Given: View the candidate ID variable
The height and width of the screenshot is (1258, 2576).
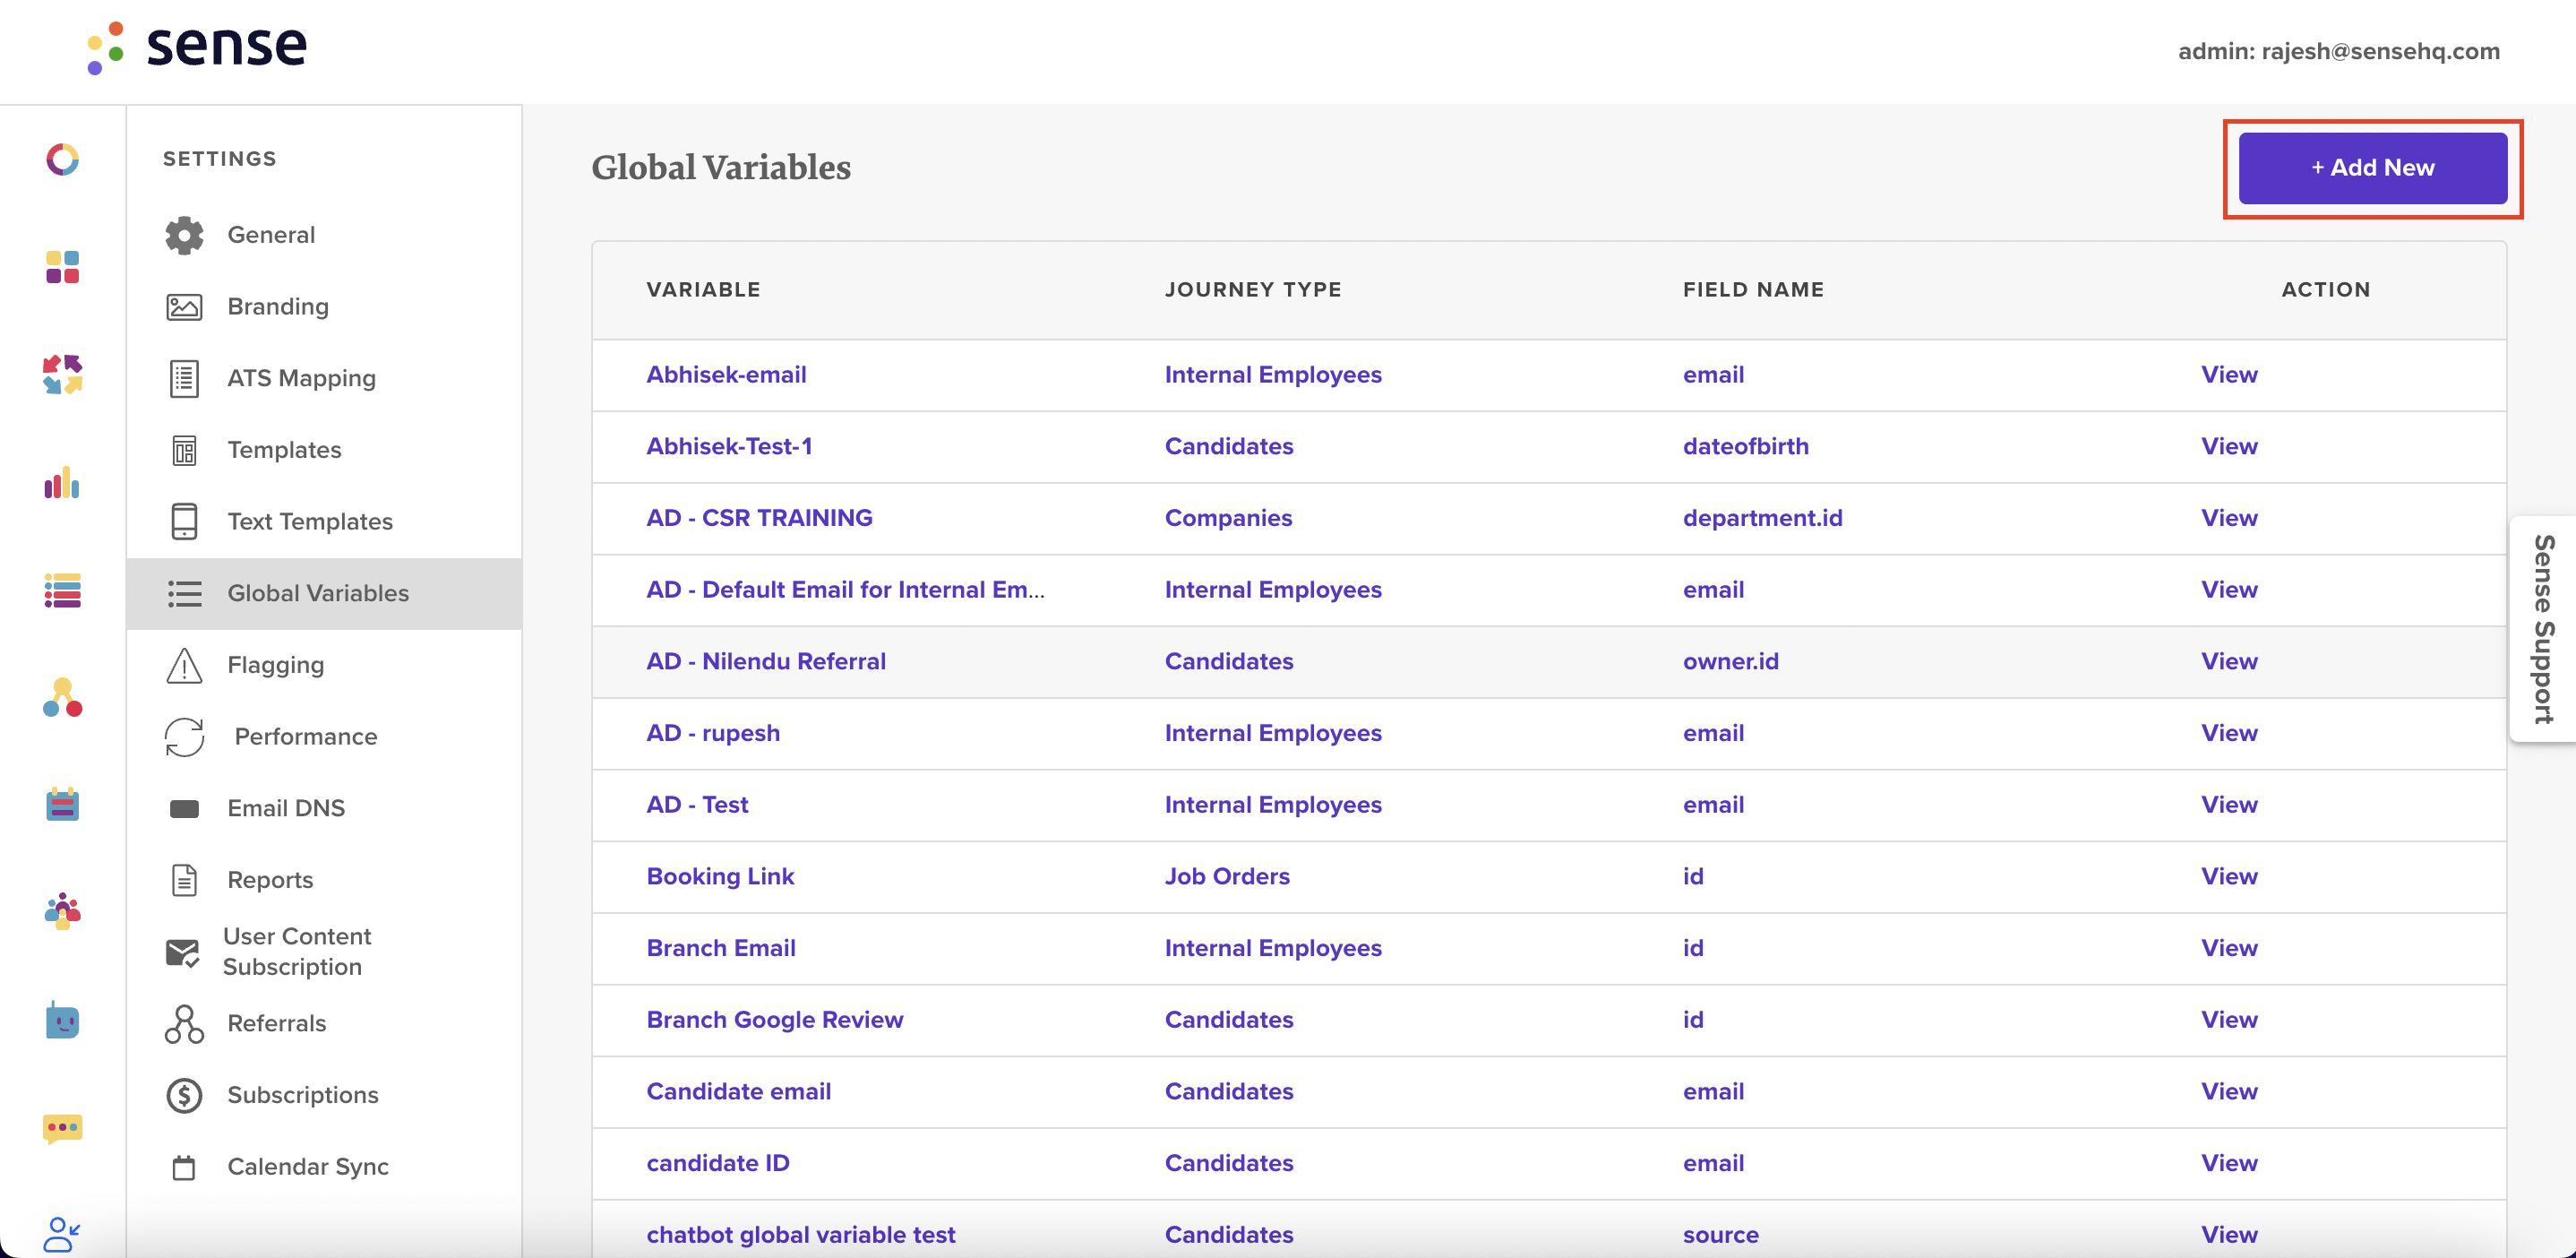Looking at the screenshot, I should point(2229,1163).
